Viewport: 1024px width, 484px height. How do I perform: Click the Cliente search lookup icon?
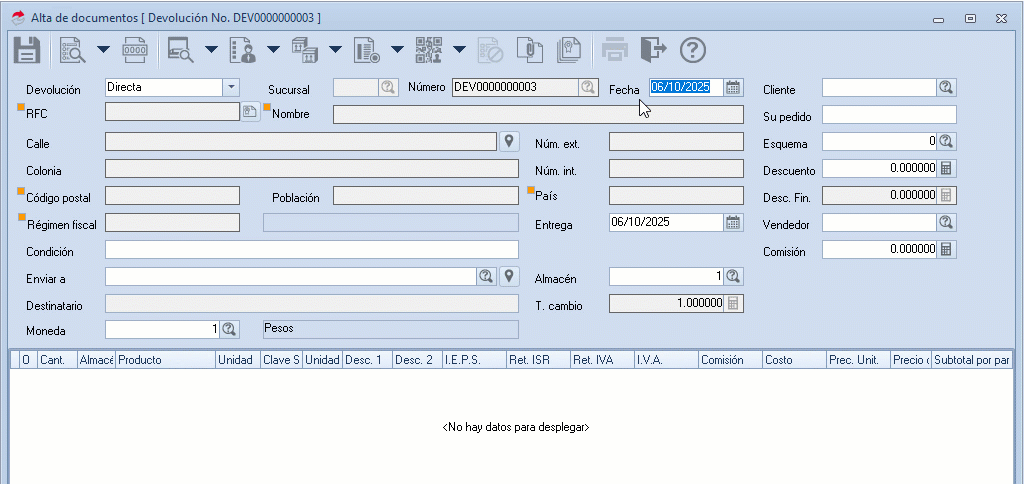click(x=946, y=87)
